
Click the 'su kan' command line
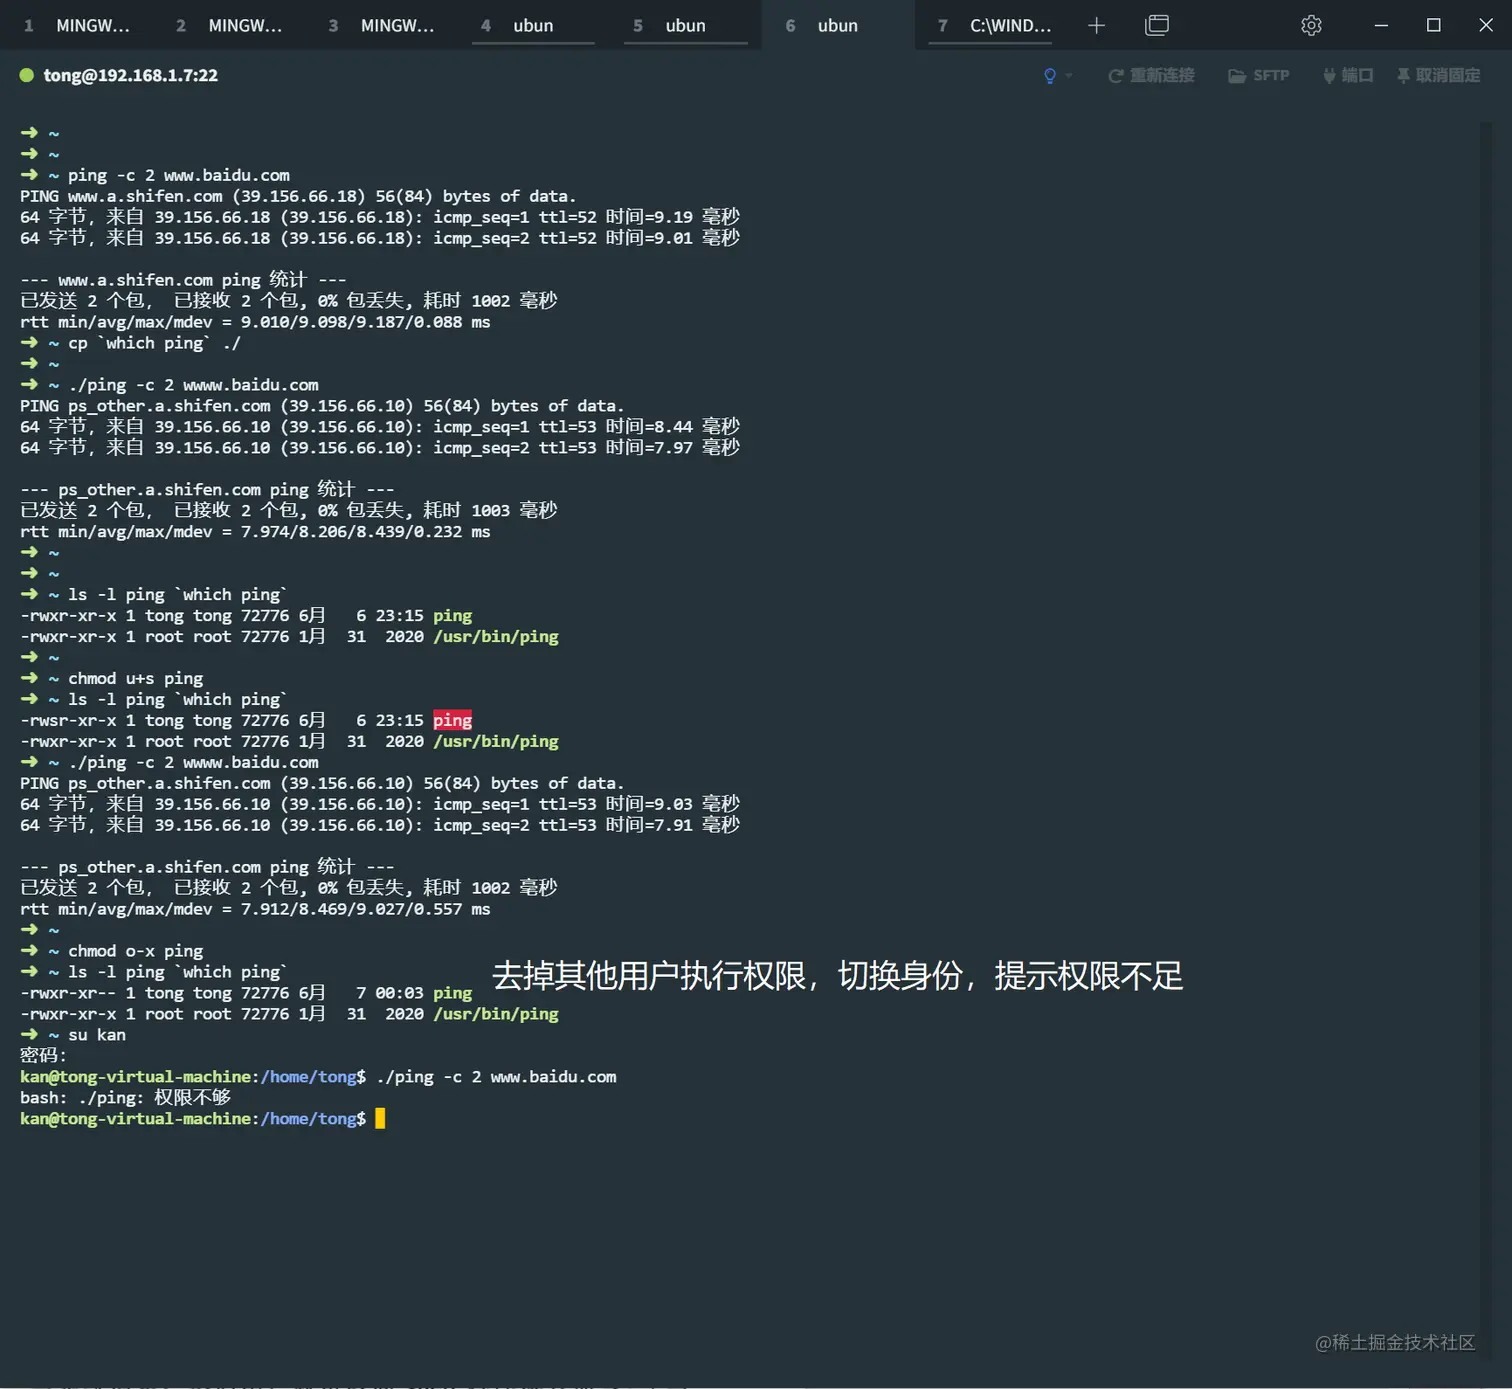[97, 1035]
